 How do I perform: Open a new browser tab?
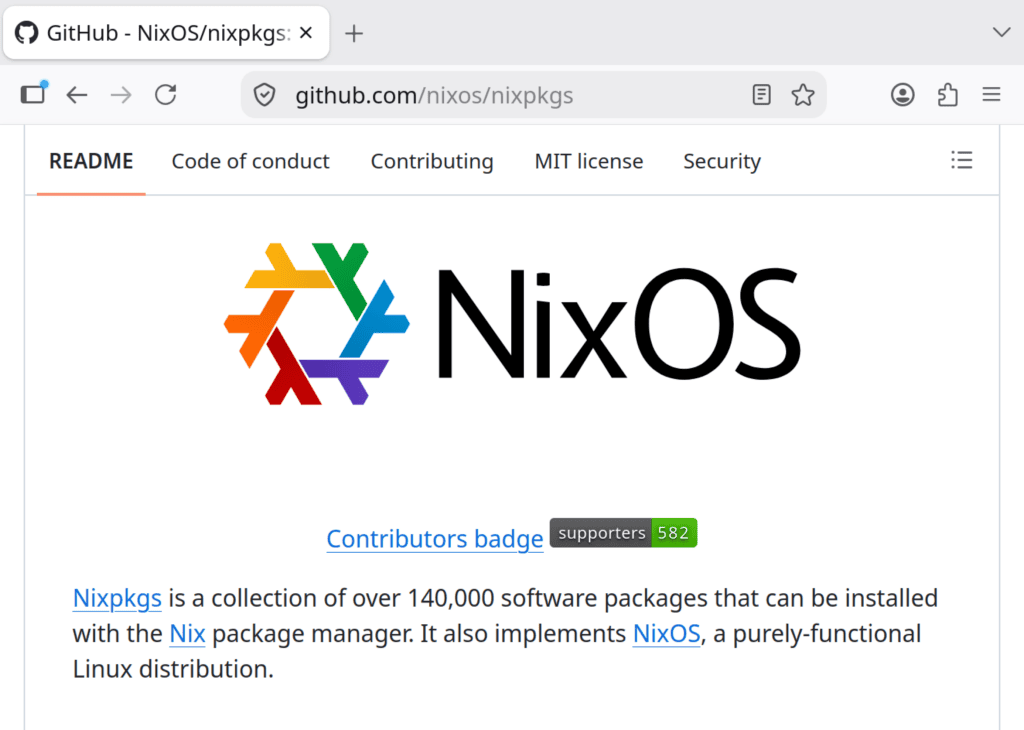coord(353,33)
